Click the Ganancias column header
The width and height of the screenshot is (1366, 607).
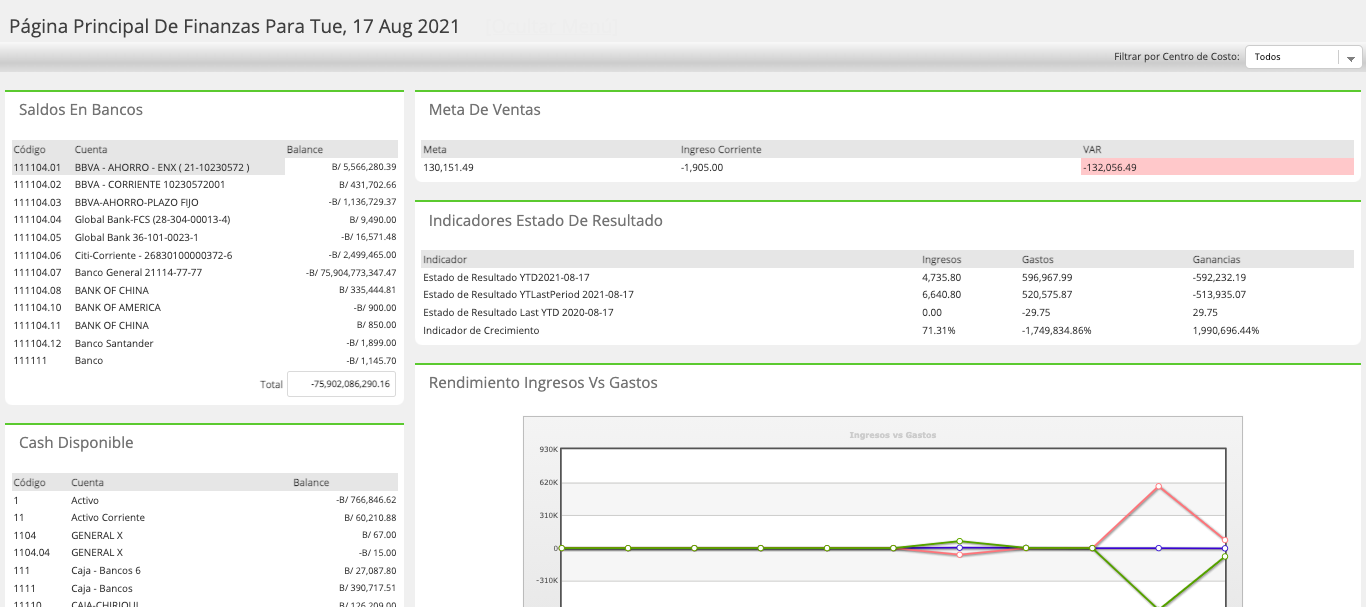pyautogui.click(x=1216, y=260)
